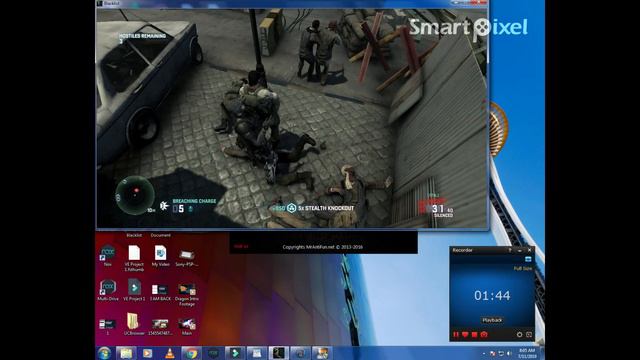Open Nox player from the taskbar
Viewport: 640px width, 360px height.
tap(213, 353)
